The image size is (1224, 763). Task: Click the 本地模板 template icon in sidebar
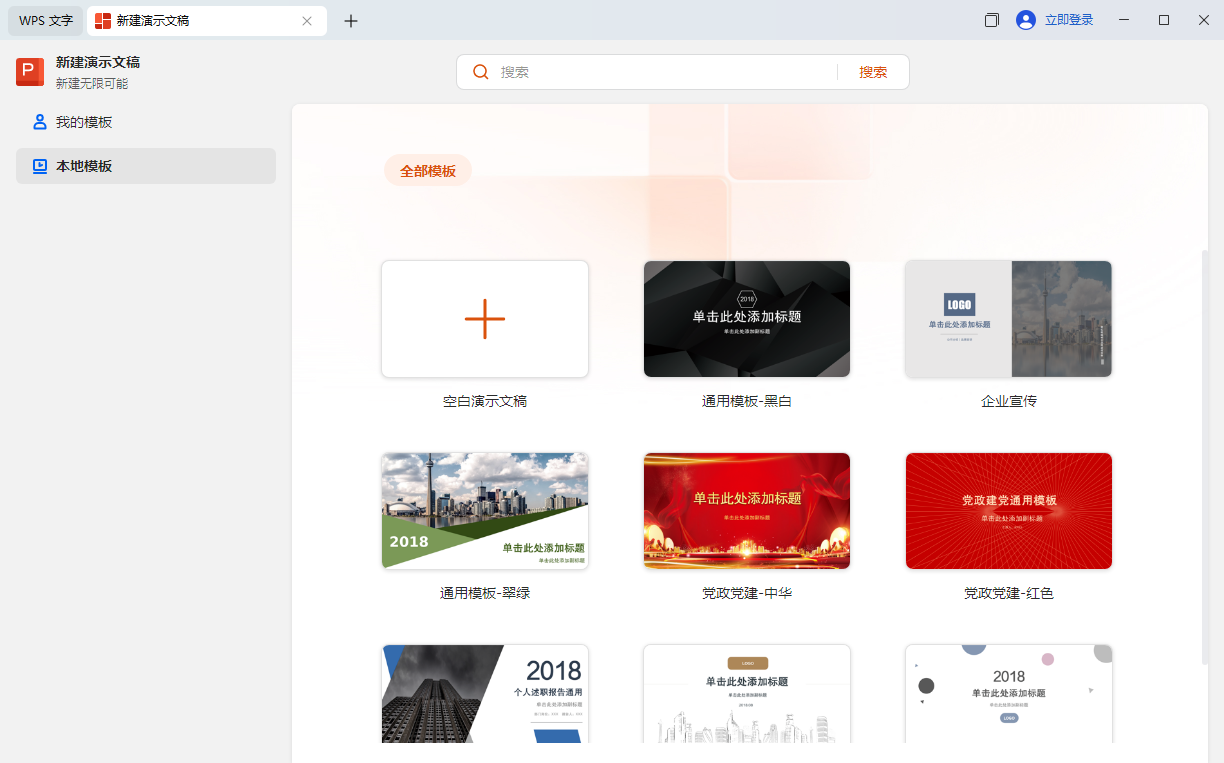click(x=38, y=166)
